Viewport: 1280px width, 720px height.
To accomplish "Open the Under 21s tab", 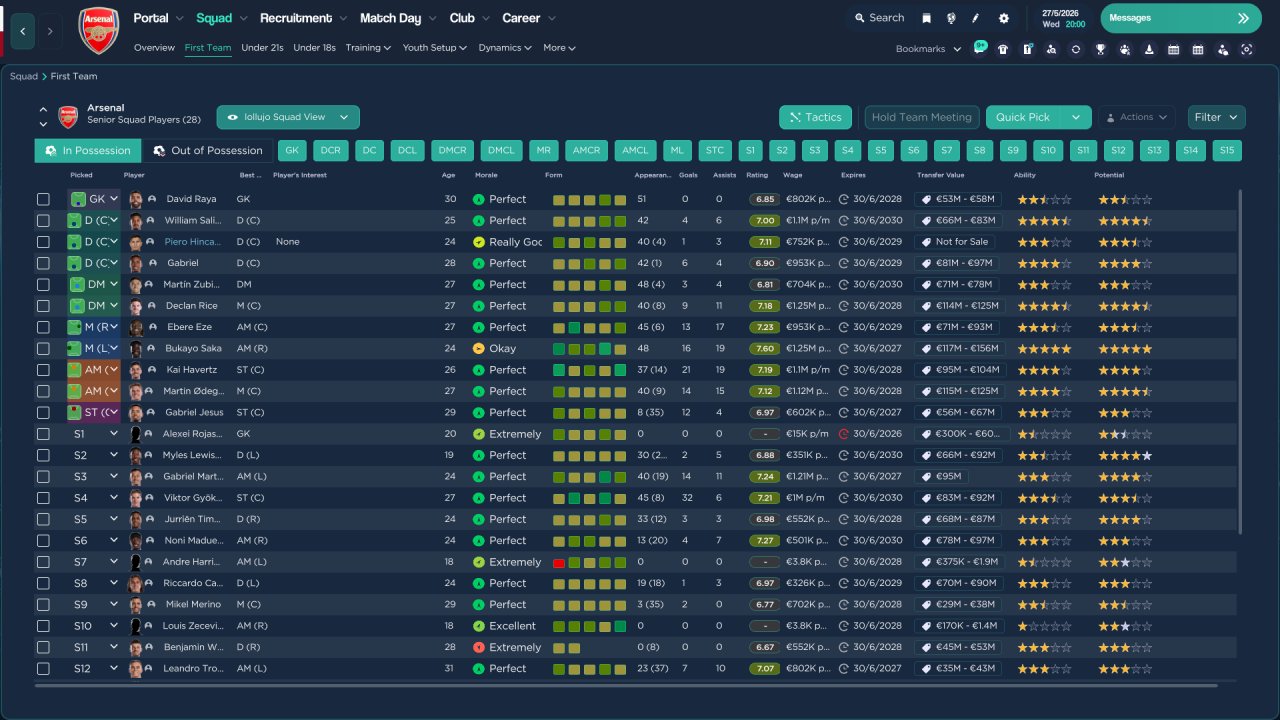I will [262, 48].
